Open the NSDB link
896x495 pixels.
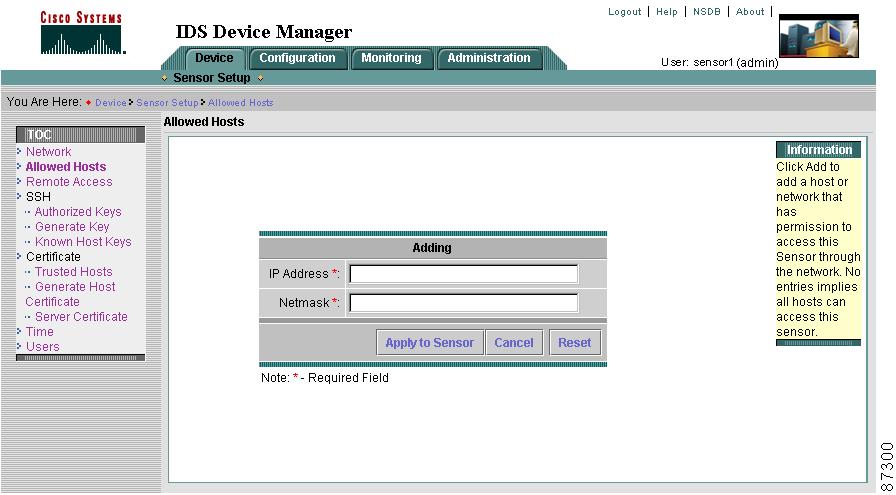pyautogui.click(x=706, y=11)
